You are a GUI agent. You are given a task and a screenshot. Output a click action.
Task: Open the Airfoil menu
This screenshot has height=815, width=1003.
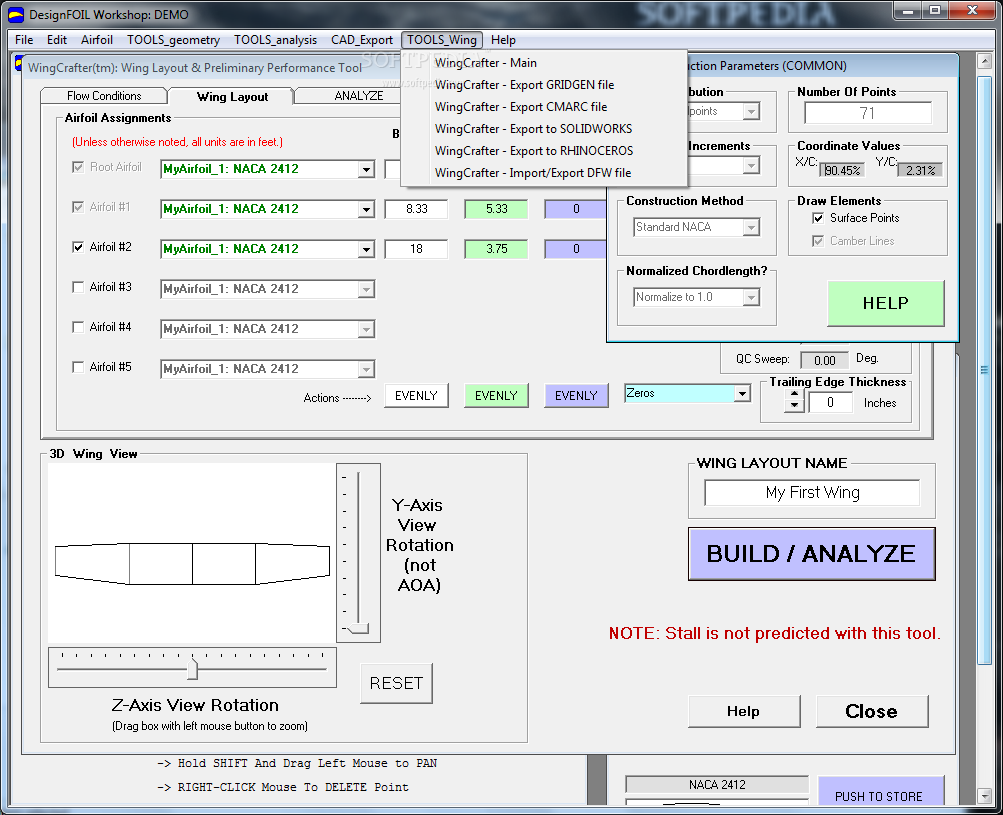(97, 40)
